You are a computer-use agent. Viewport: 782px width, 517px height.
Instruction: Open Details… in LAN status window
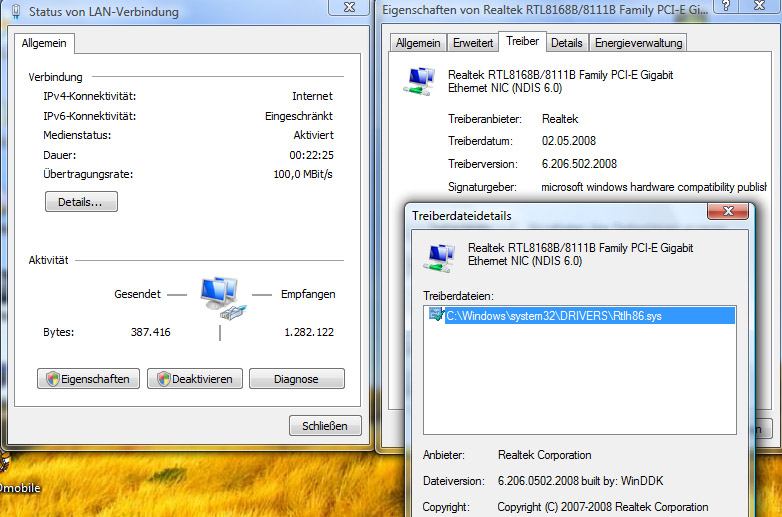click(x=81, y=202)
